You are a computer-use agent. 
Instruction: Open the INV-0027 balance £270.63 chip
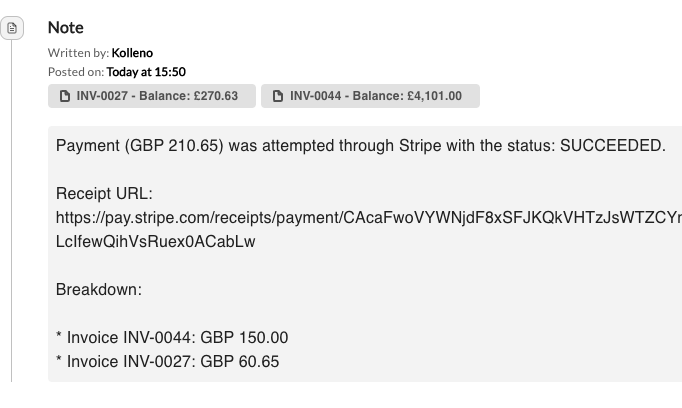pos(152,96)
